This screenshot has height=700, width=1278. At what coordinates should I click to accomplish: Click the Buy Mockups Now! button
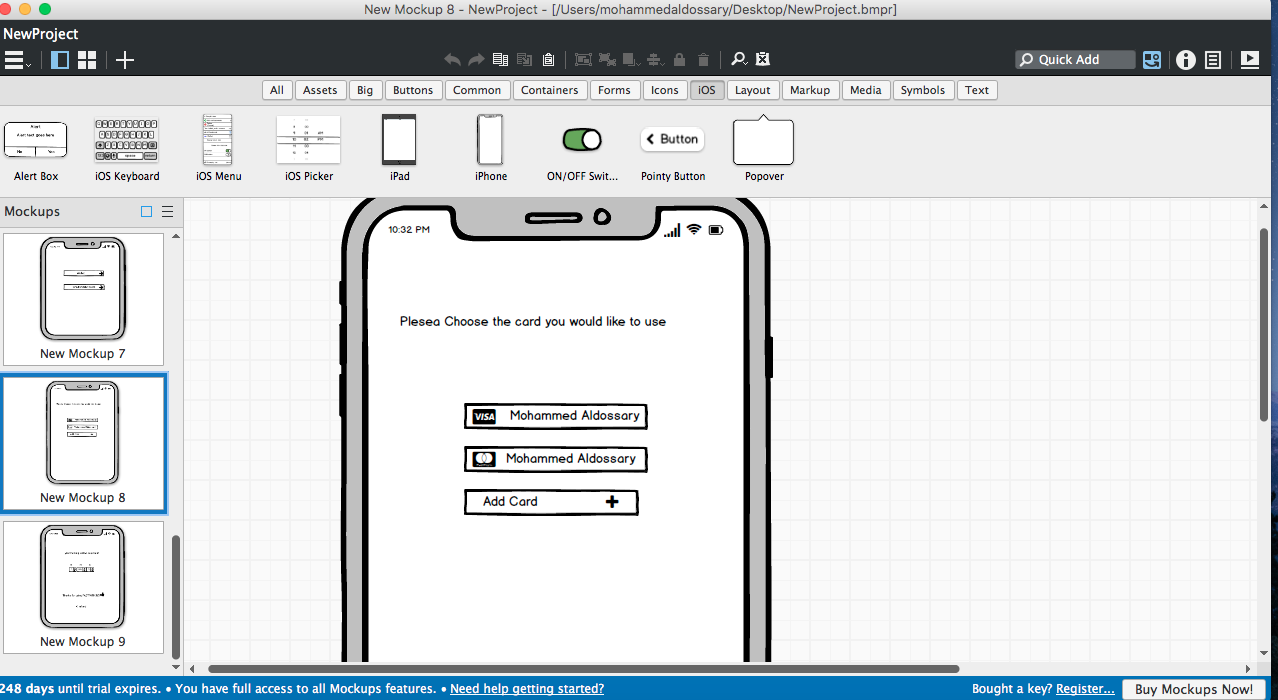point(1194,689)
